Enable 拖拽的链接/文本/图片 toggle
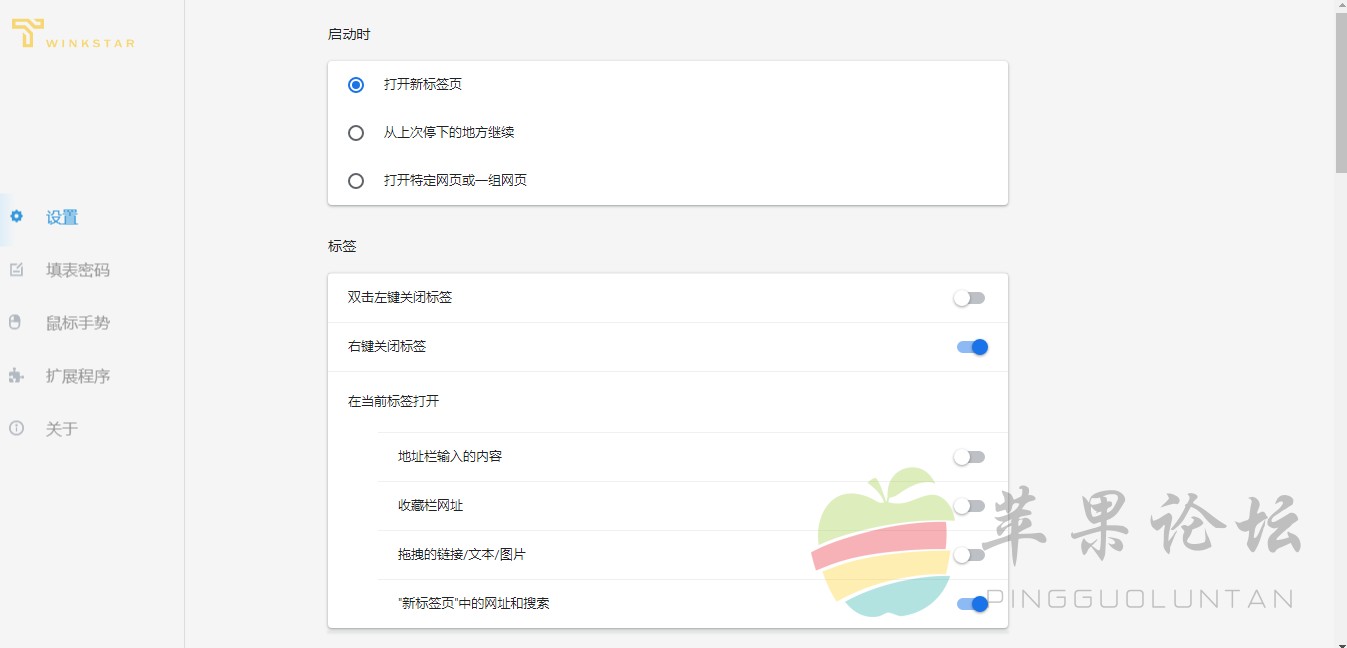Screen dimensions: 1347x648 click(x=969, y=555)
